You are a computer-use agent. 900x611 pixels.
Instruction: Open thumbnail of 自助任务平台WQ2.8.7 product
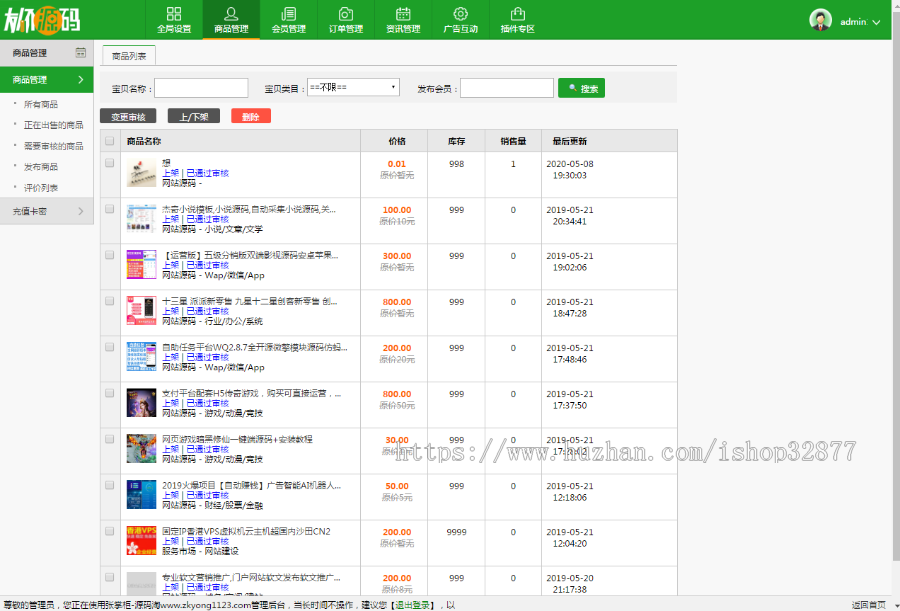click(x=141, y=356)
